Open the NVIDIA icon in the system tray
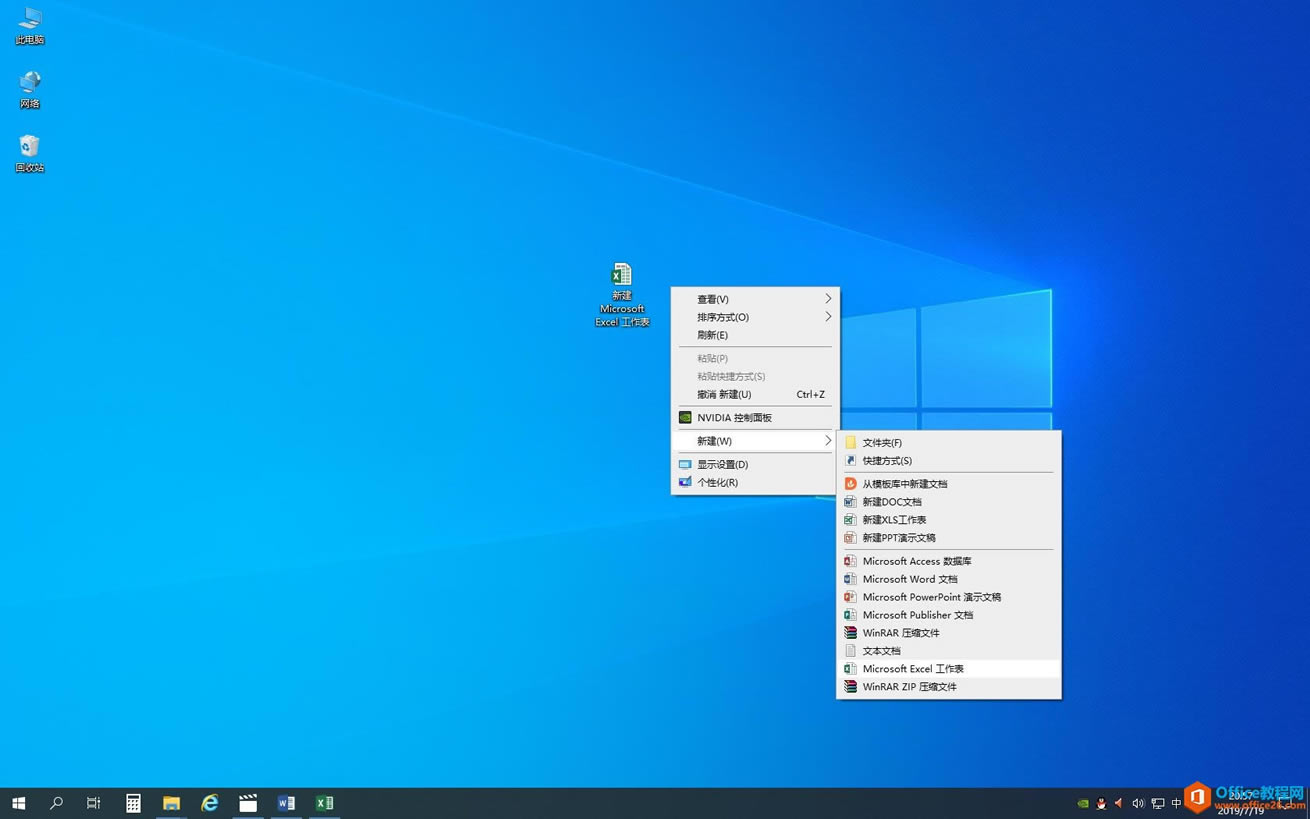 (x=1083, y=803)
